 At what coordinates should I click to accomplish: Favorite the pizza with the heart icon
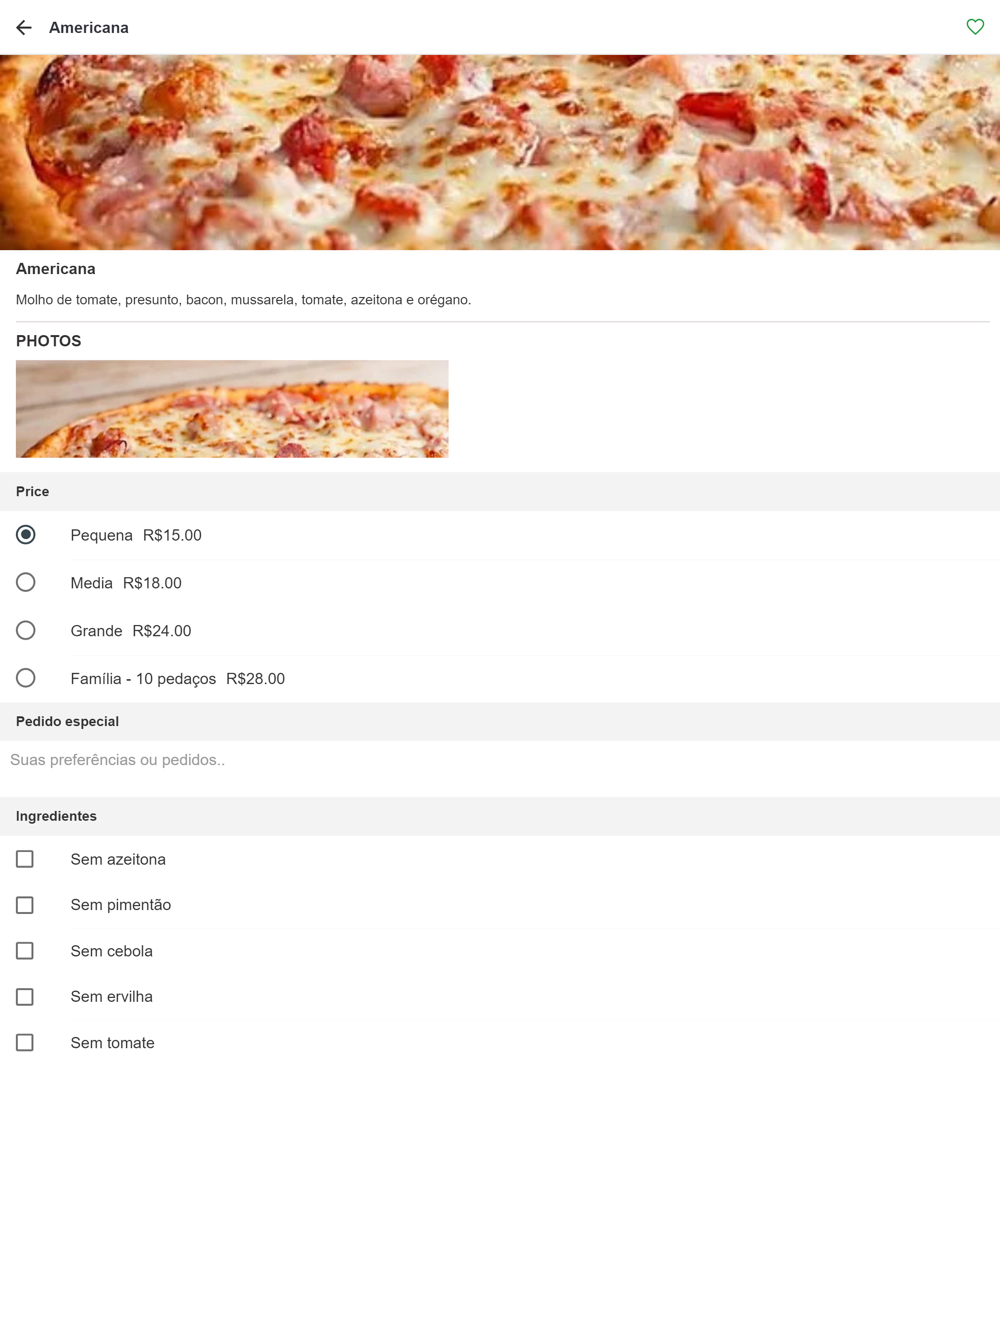pos(975,27)
